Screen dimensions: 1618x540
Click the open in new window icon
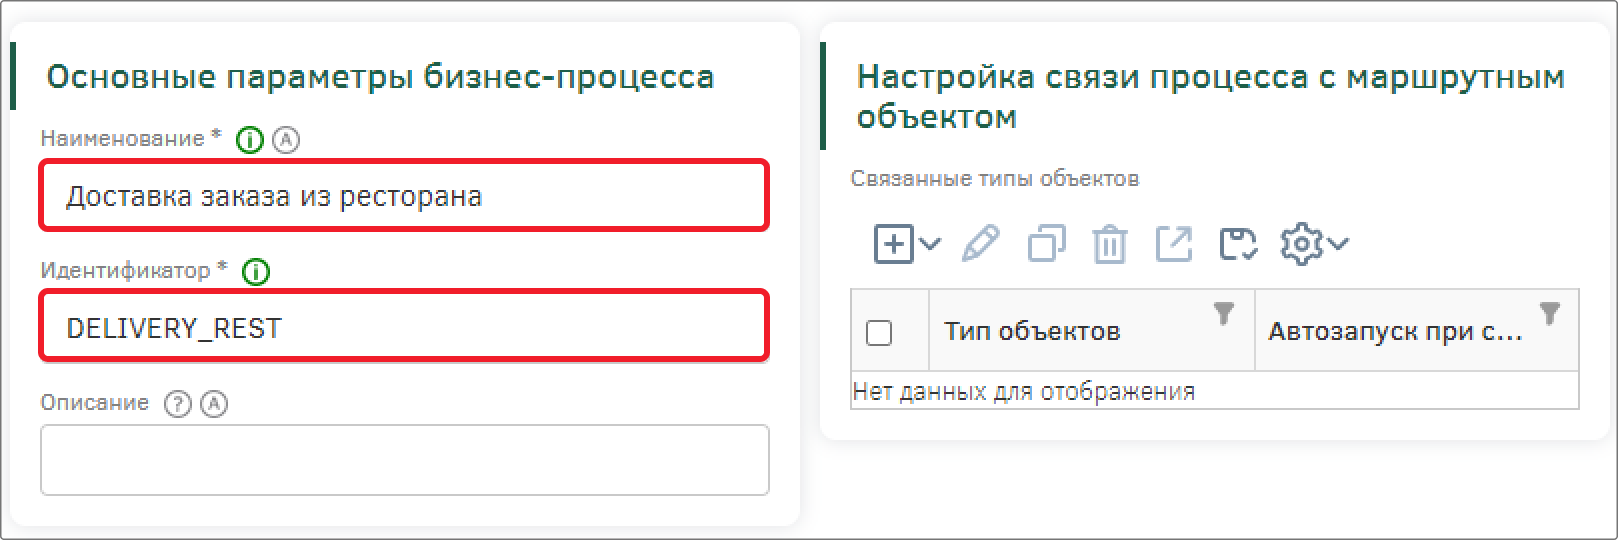[1174, 243]
